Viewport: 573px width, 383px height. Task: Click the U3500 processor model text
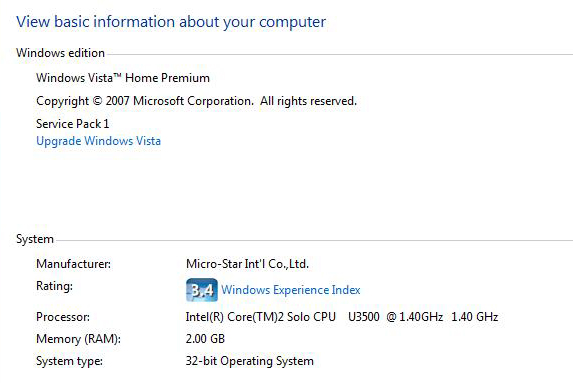pos(364,317)
